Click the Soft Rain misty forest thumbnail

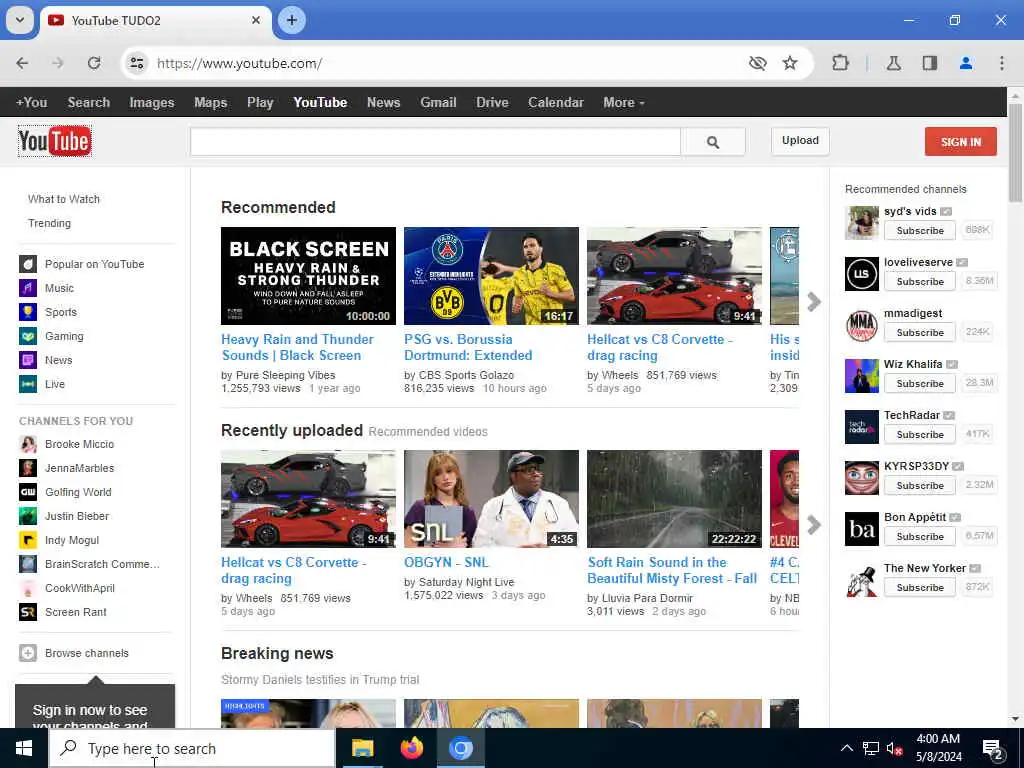pyautogui.click(x=674, y=498)
